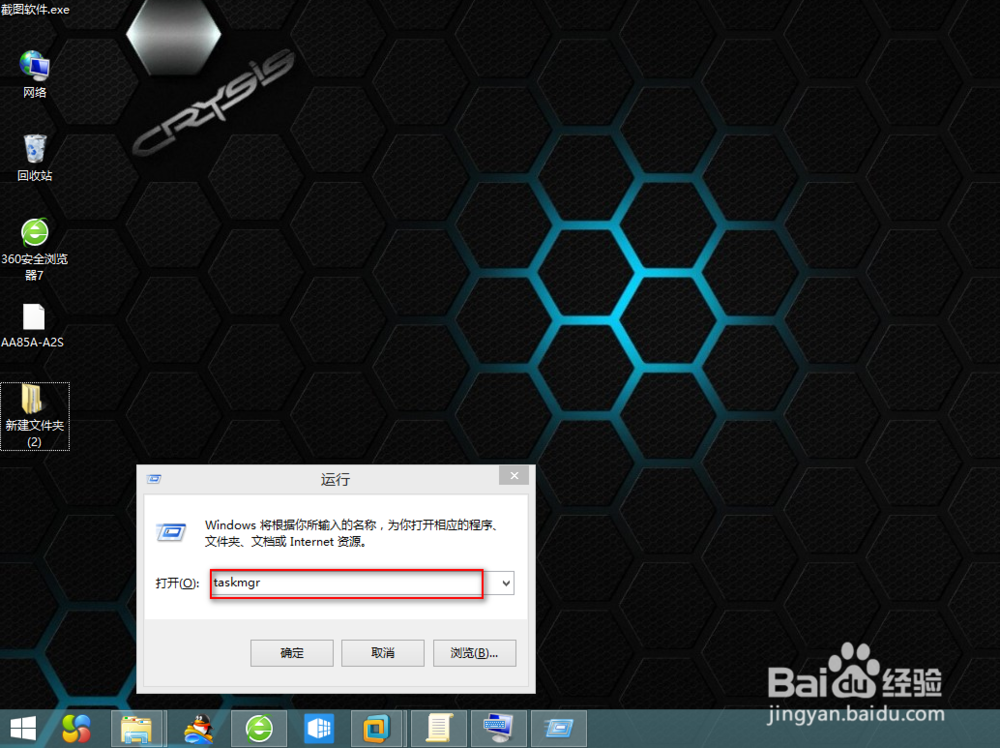Click the 运行 dialog title text
The image size is (1000, 748).
pos(335,480)
